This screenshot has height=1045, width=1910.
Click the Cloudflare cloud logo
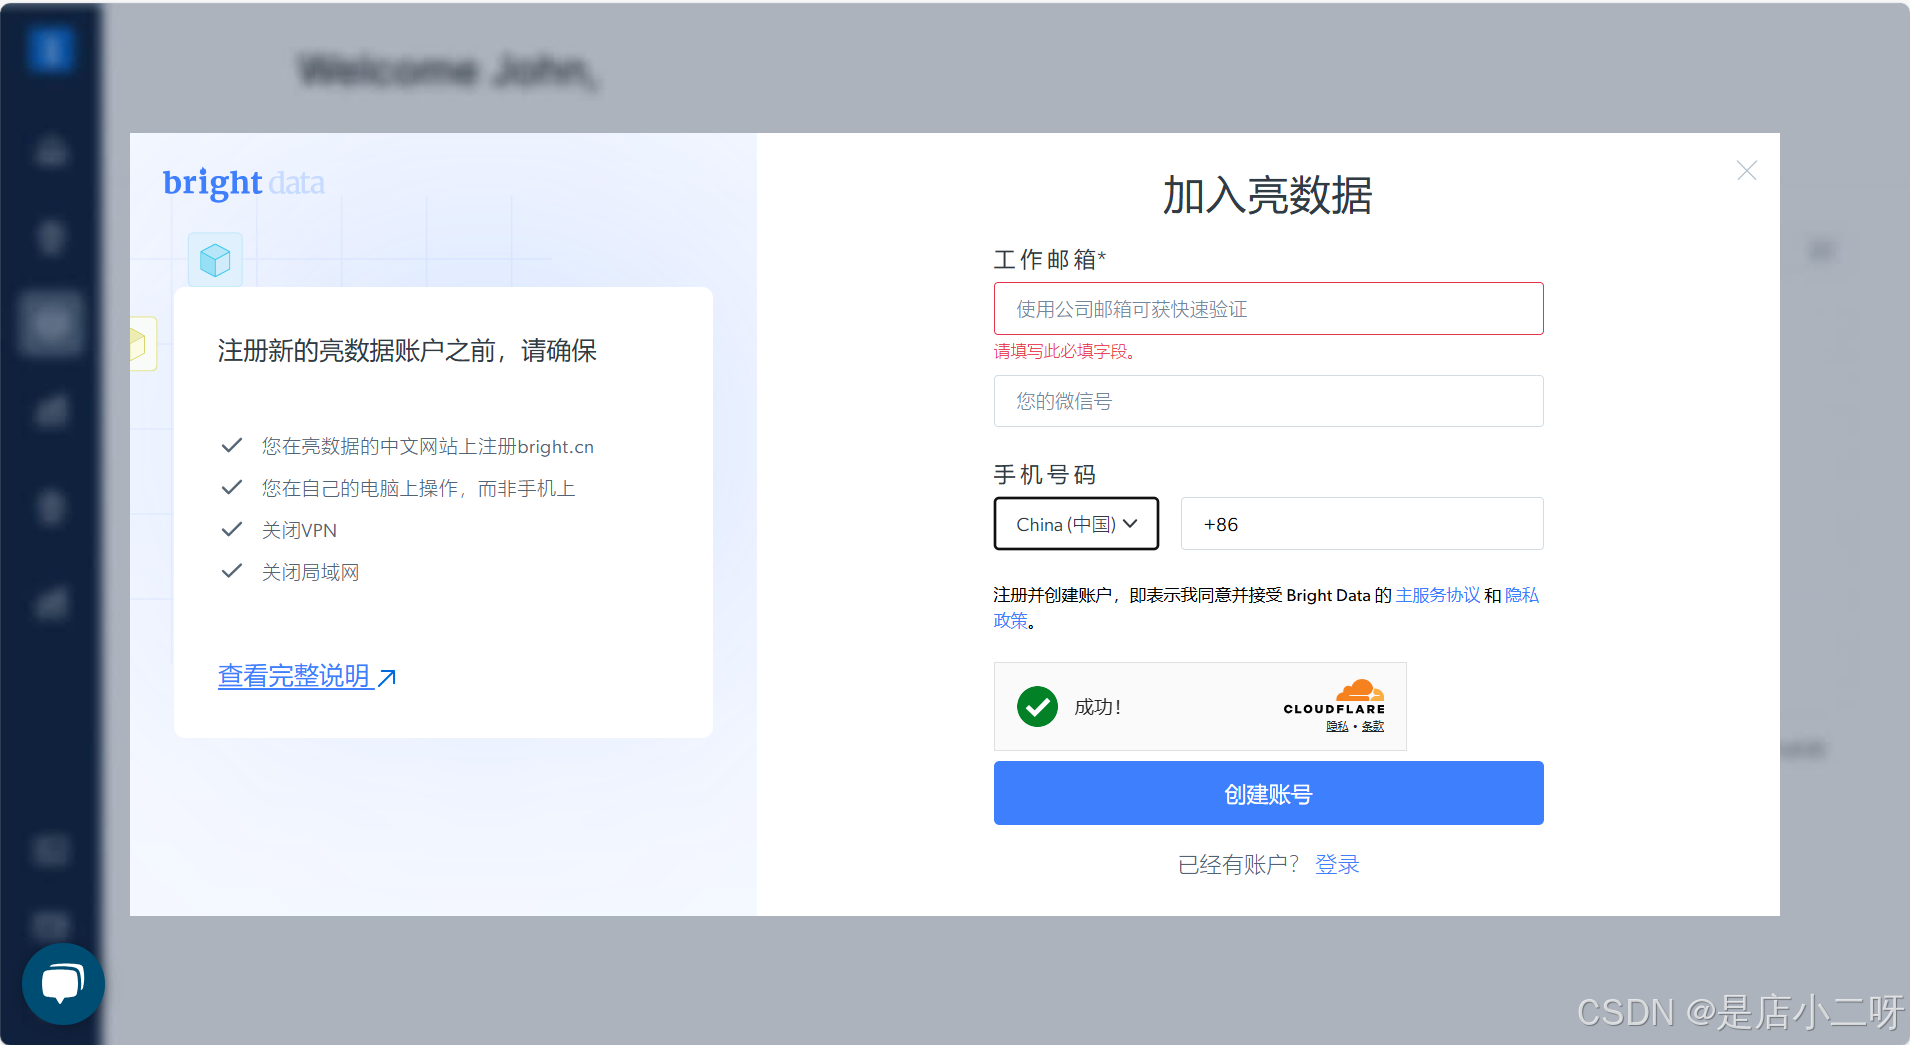[1359, 691]
